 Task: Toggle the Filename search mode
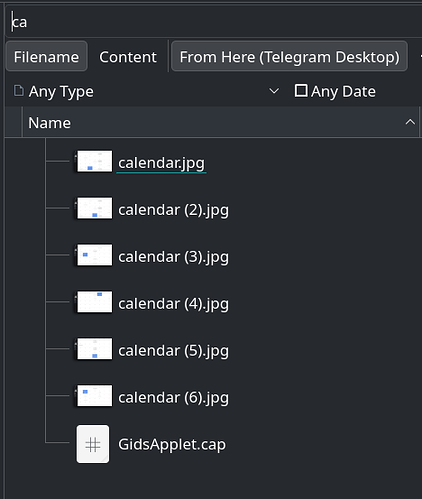46,57
